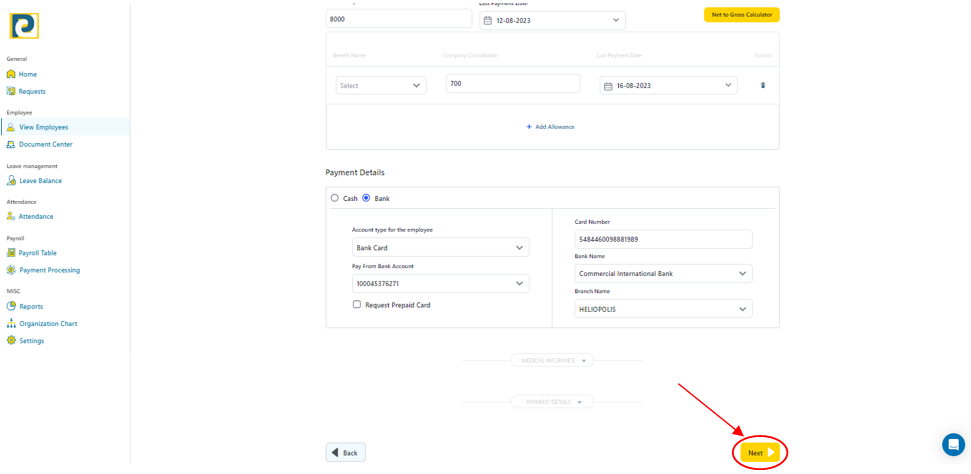Click the Add Allowance link
This screenshot has width=971, height=474.
(x=550, y=127)
